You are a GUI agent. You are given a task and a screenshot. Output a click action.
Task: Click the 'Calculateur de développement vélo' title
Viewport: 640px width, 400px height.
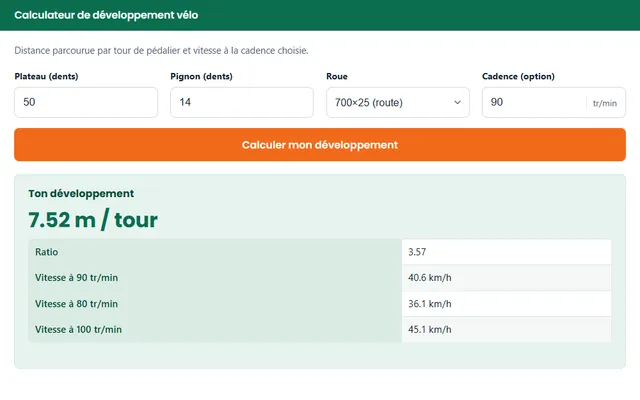(x=106, y=15)
